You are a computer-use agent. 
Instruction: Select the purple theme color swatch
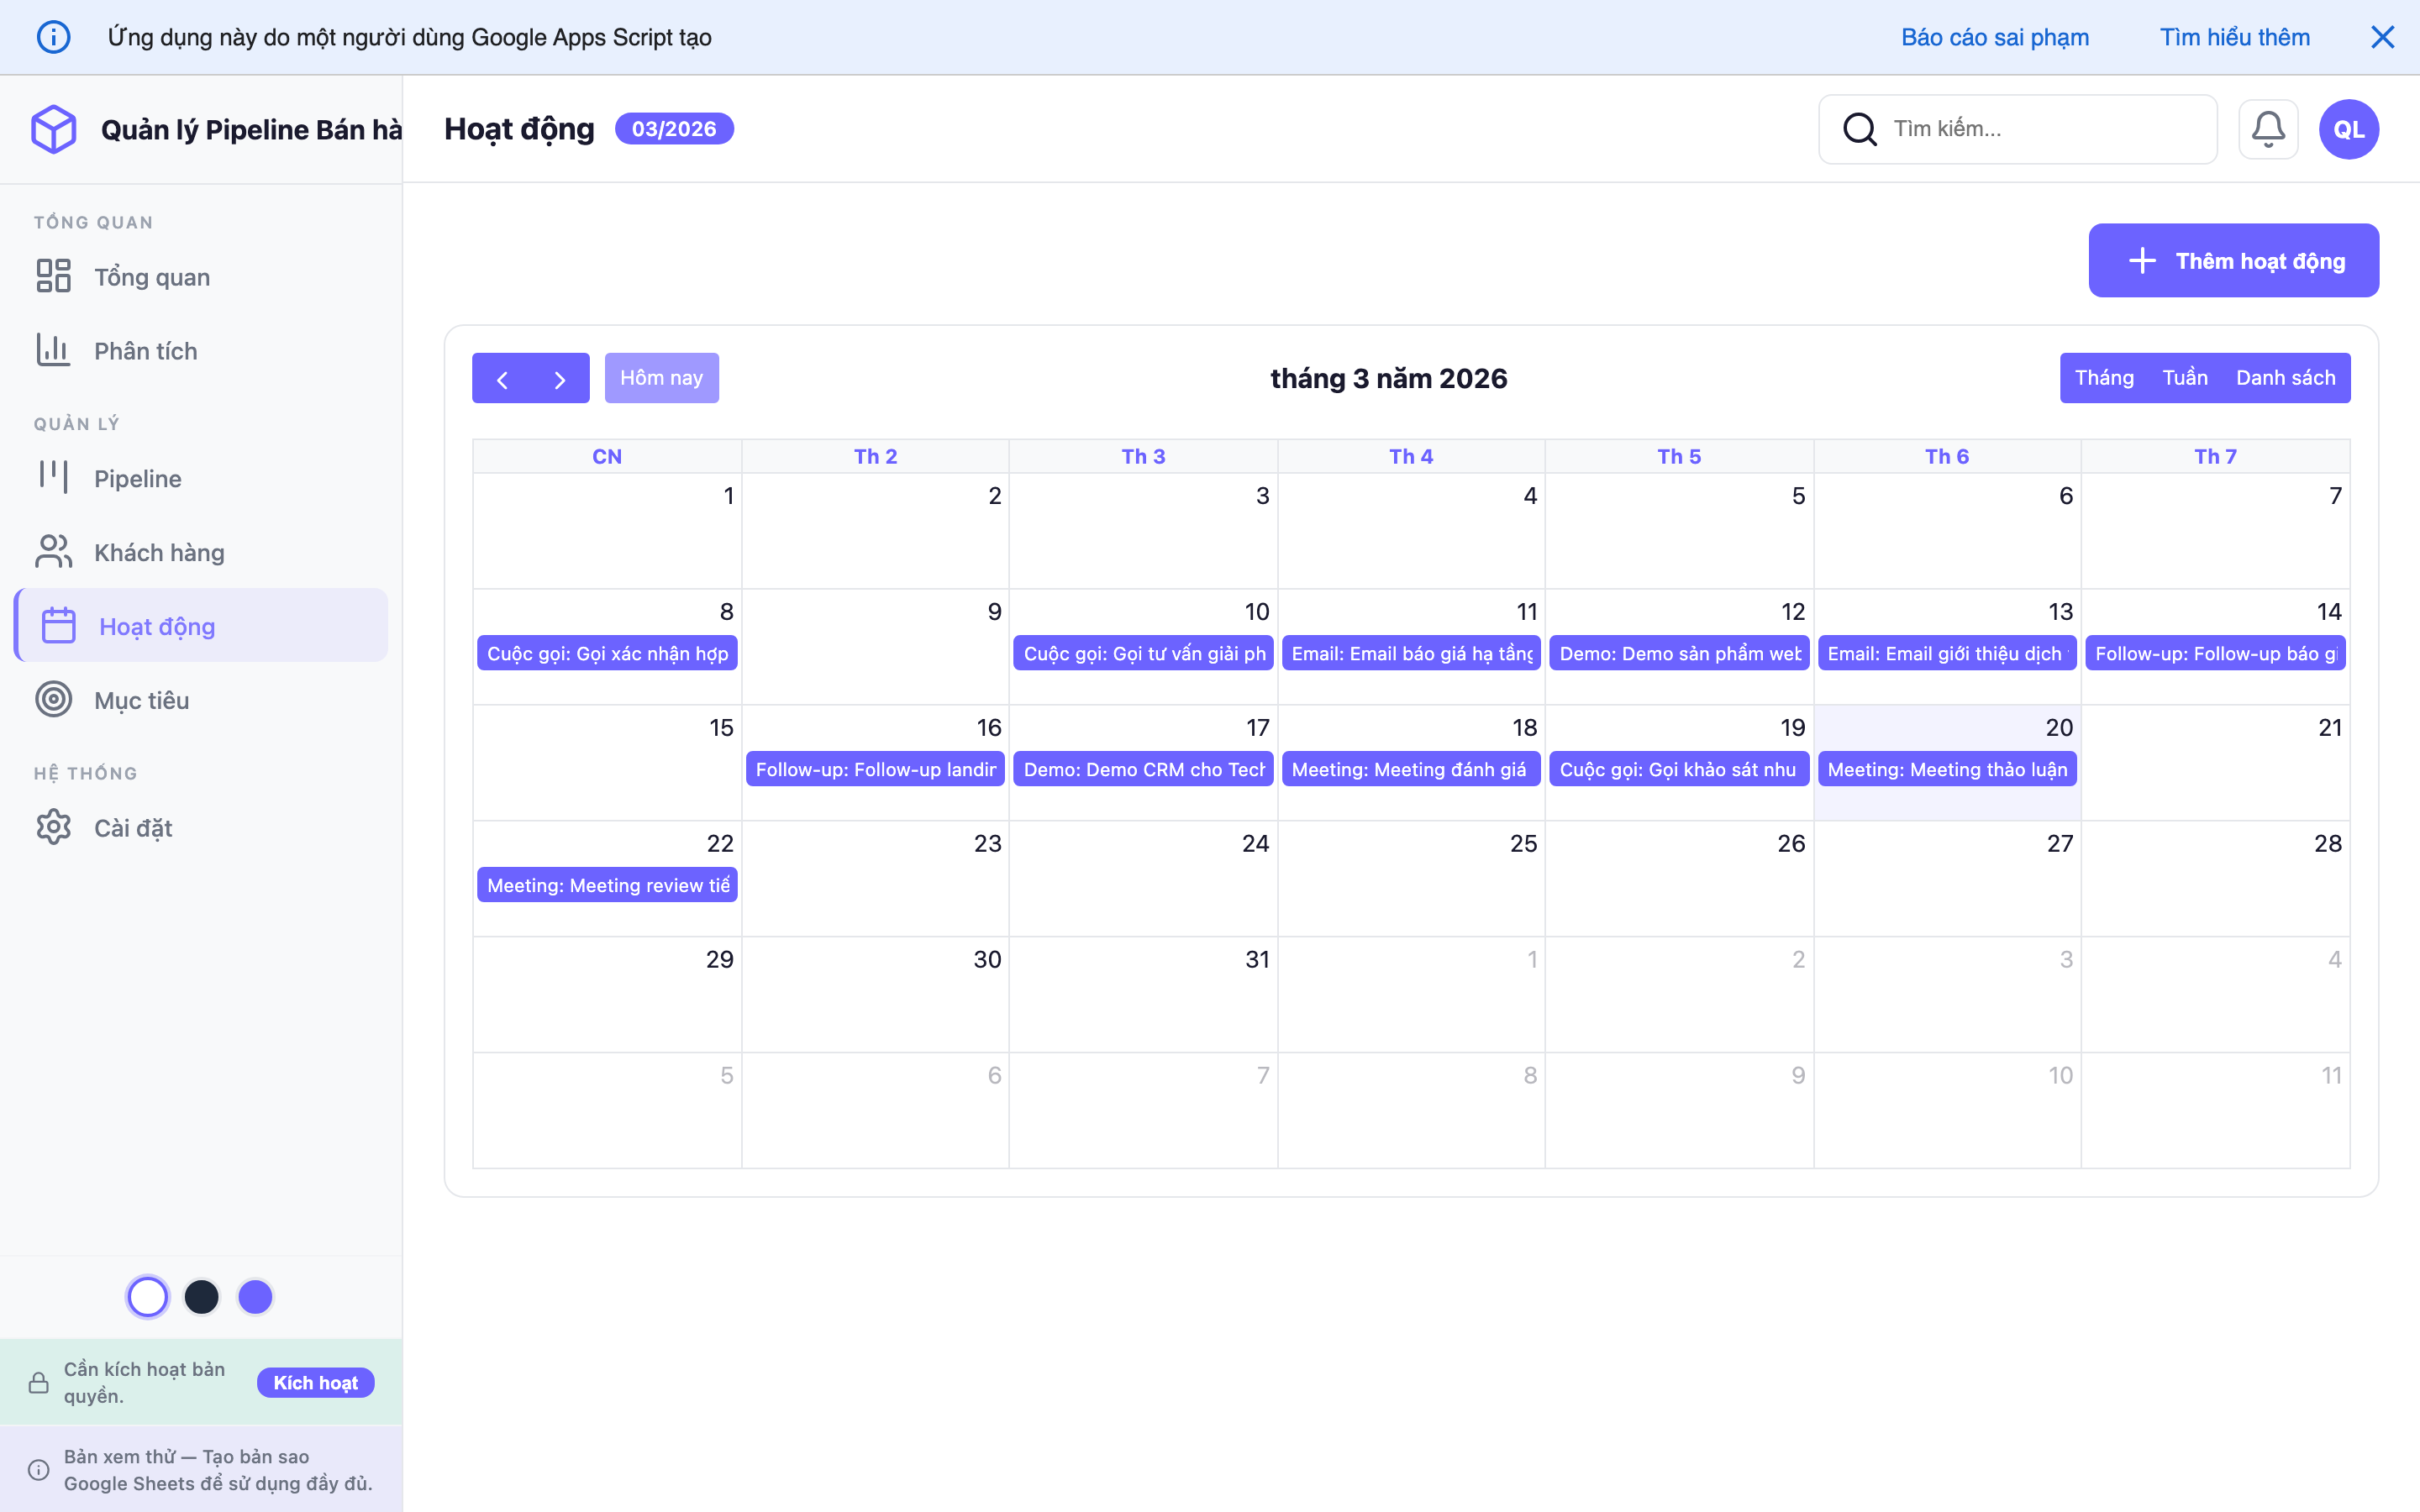255,1297
